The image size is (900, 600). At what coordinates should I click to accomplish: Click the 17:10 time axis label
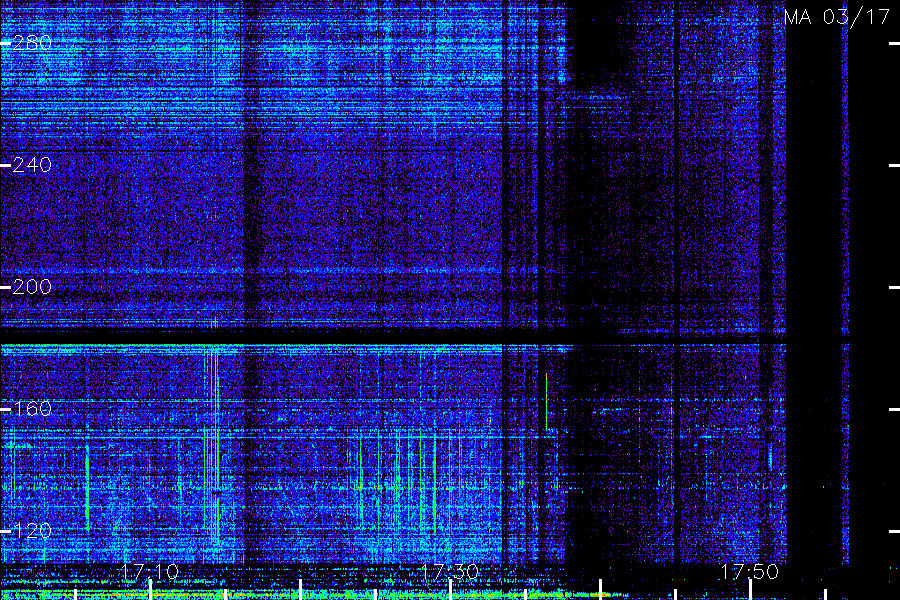[150, 572]
